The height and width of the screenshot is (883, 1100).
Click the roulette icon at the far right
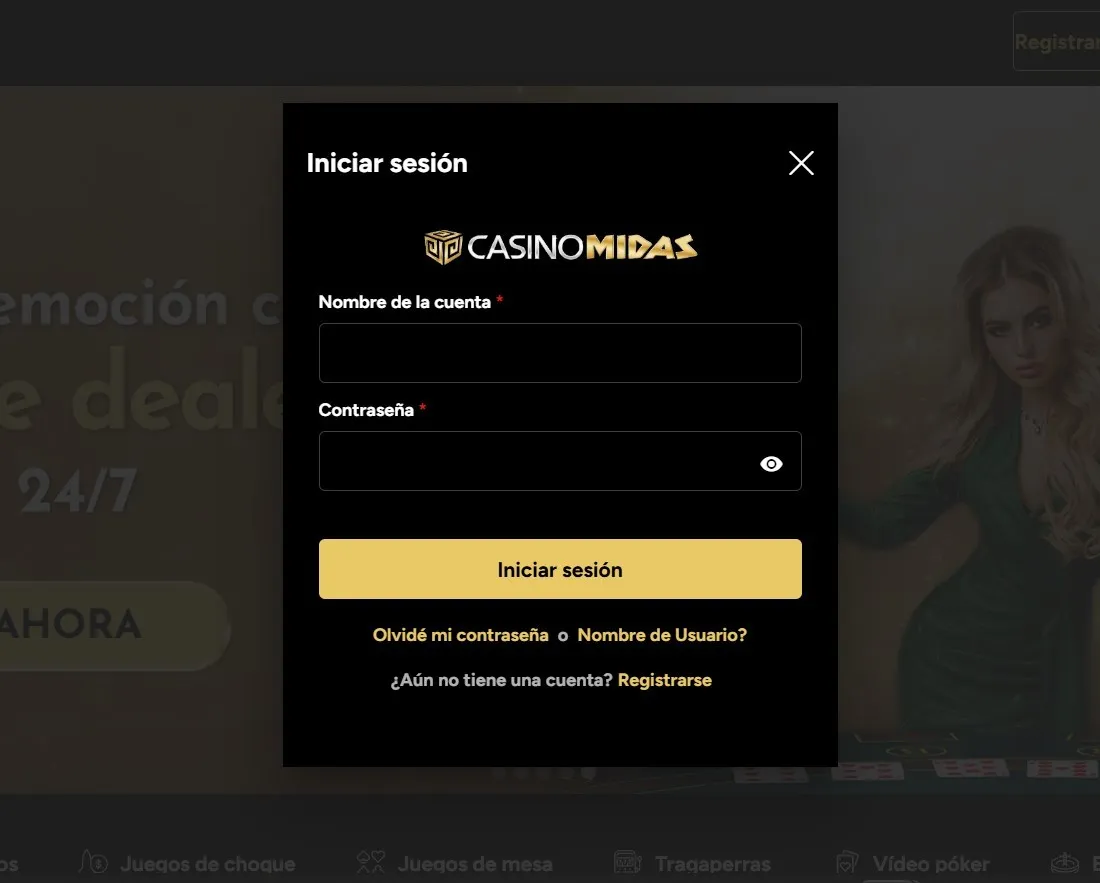click(1065, 863)
